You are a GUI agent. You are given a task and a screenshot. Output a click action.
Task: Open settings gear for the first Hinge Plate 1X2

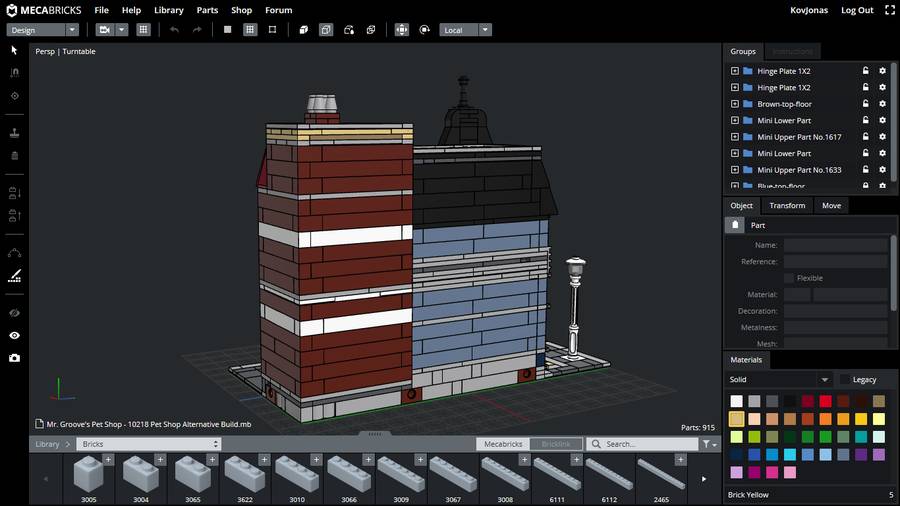(882, 71)
